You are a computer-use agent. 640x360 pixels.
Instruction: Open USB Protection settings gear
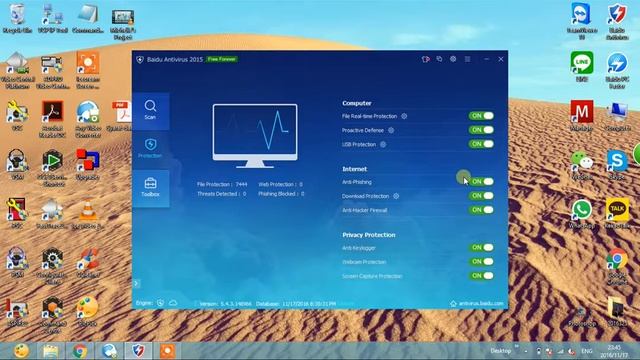point(383,144)
